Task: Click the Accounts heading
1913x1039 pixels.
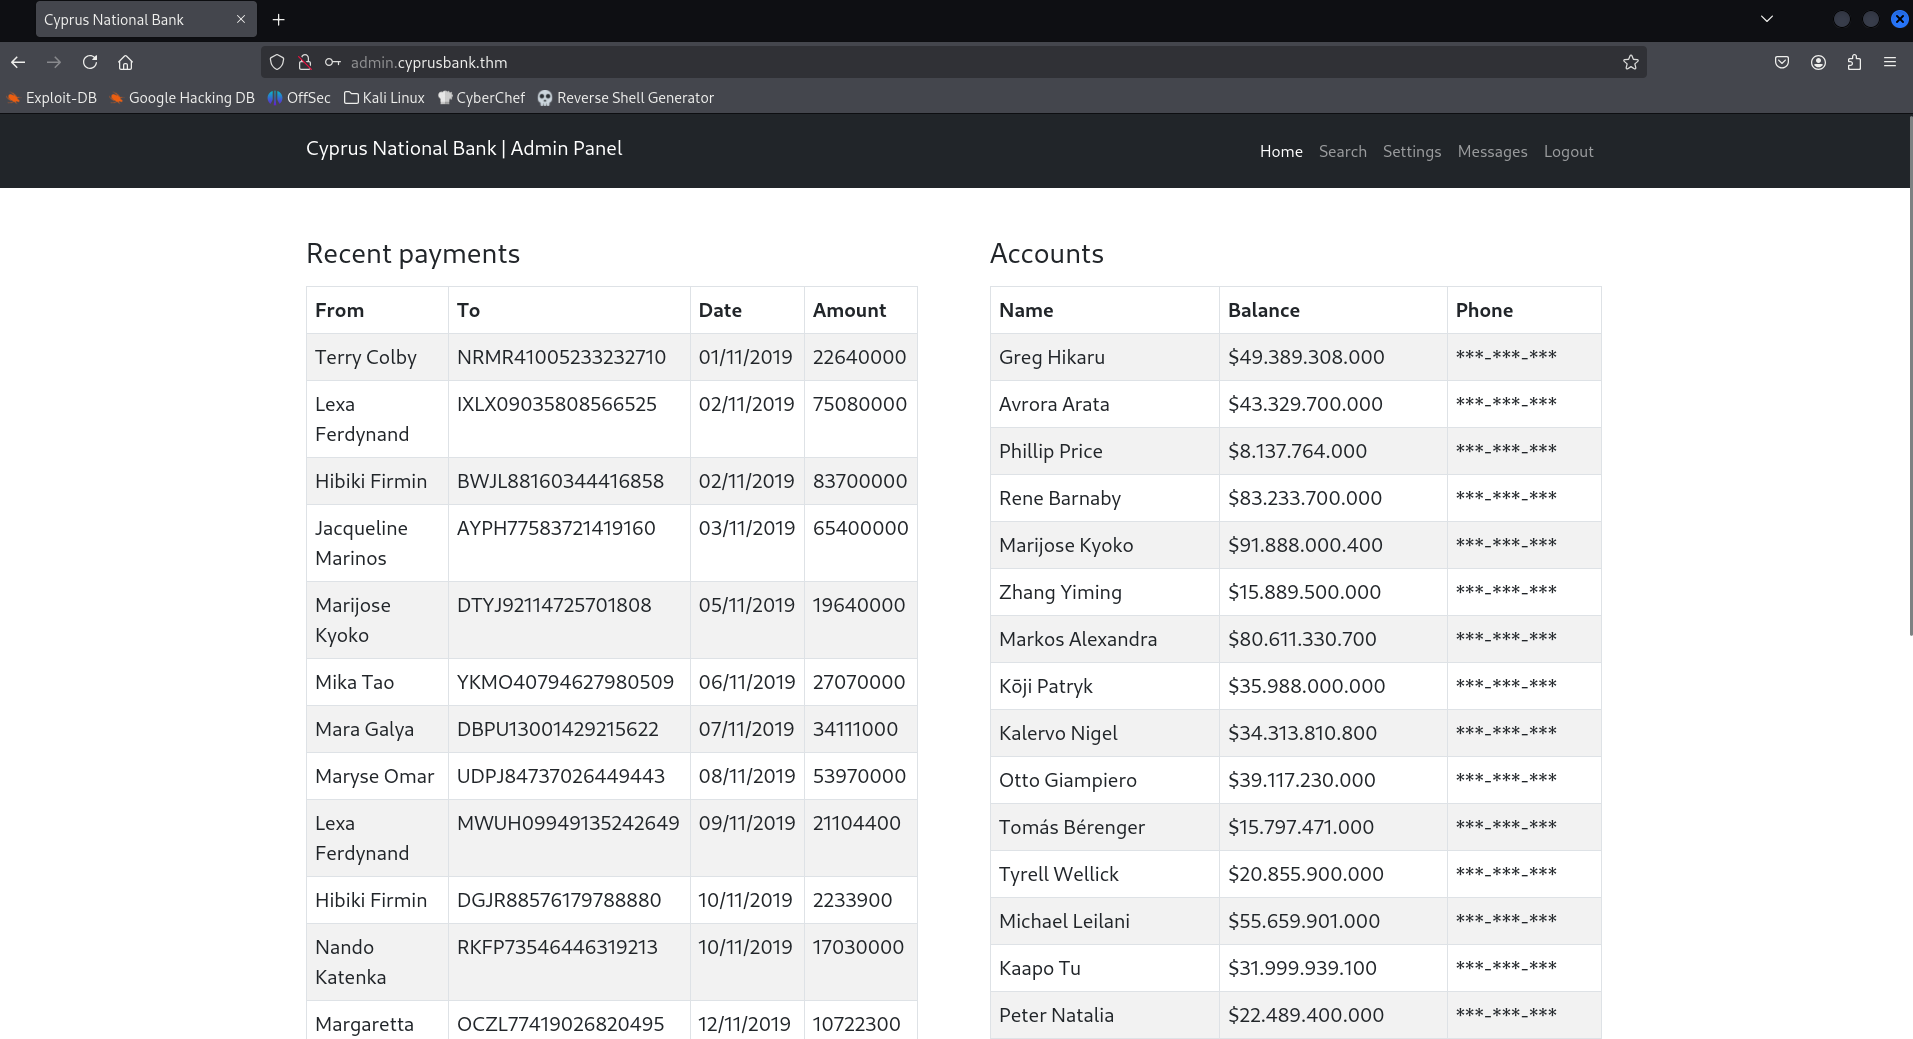Action: 1047,254
